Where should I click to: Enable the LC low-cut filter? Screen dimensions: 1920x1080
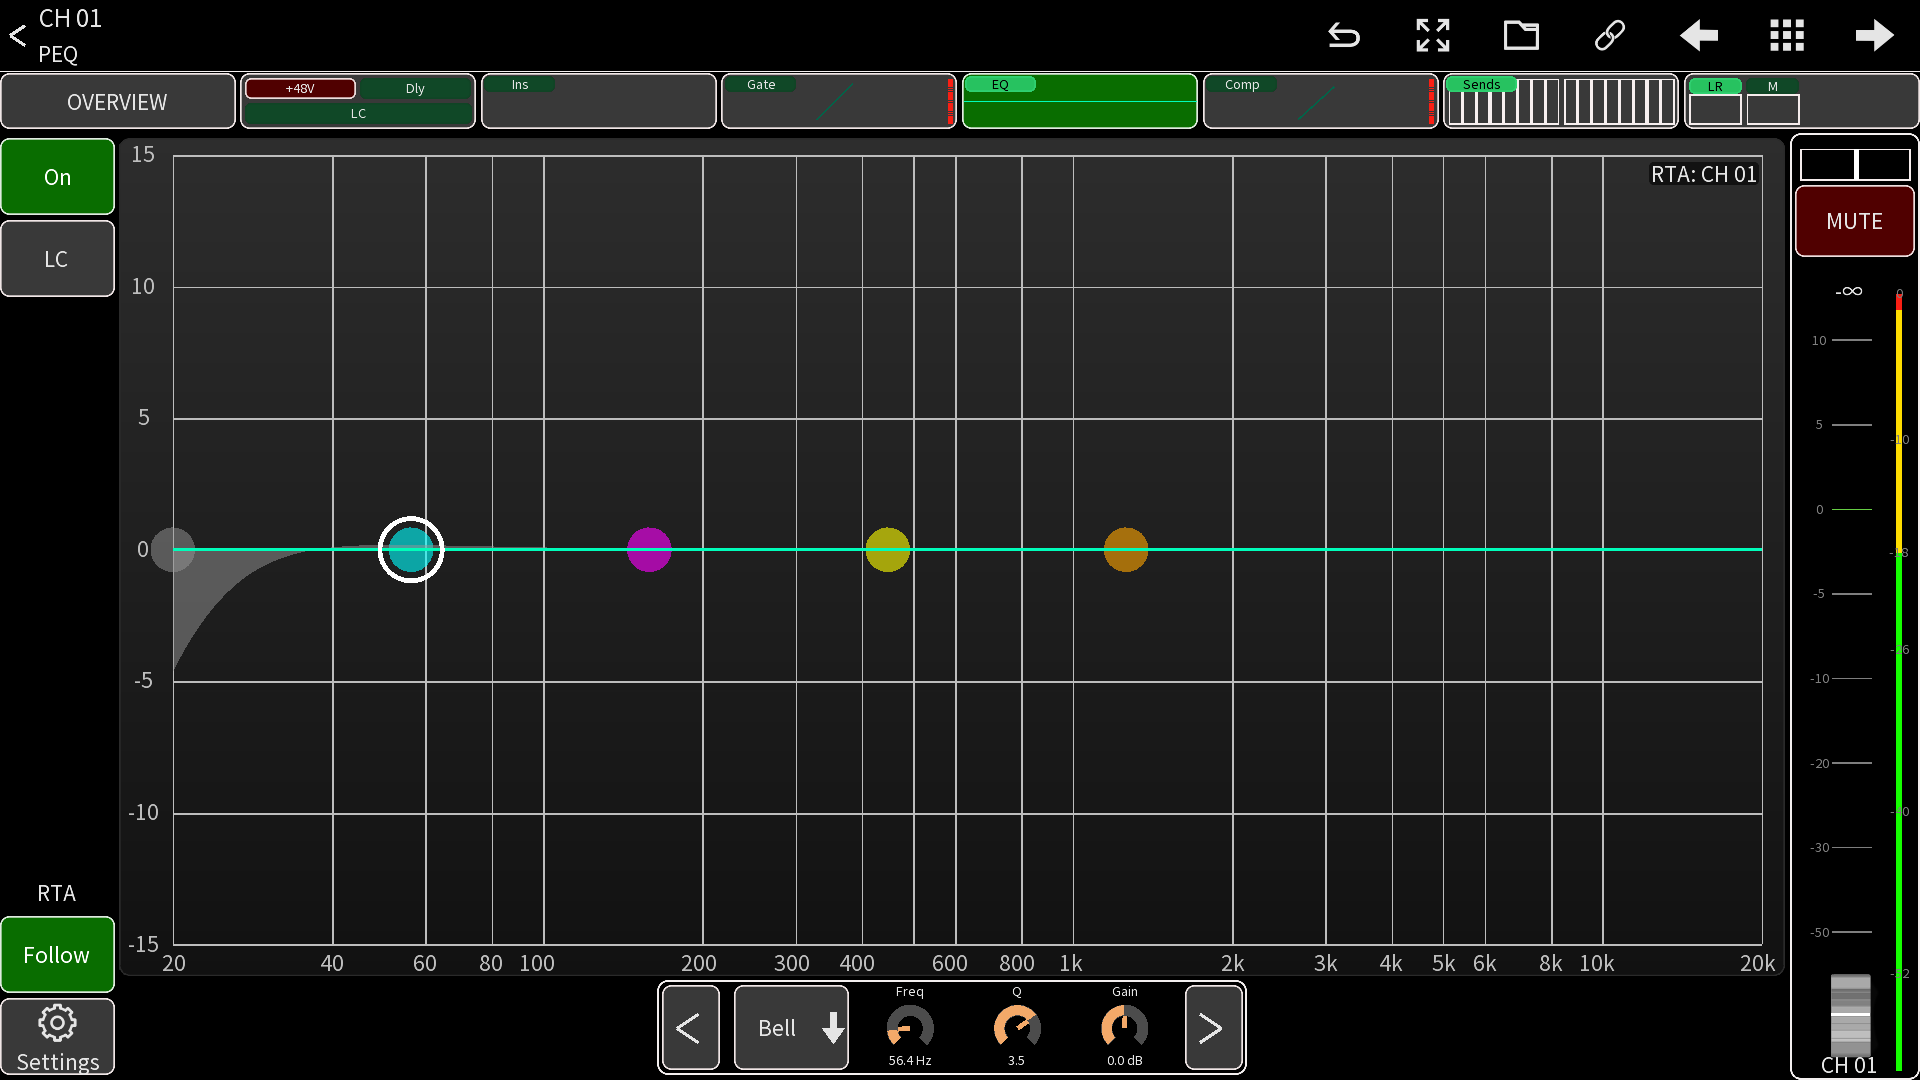tap(57, 258)
